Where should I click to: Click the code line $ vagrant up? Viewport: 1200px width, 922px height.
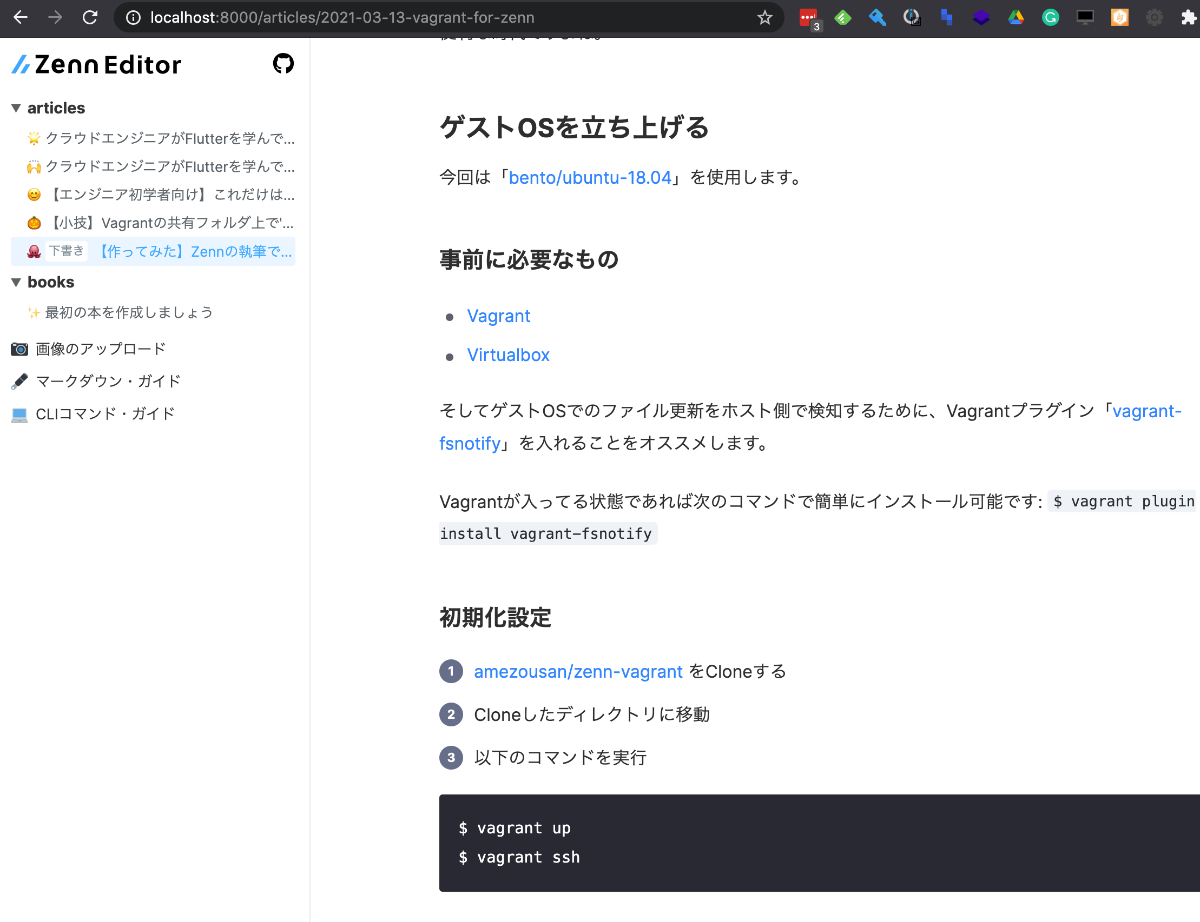click(515, 828)
